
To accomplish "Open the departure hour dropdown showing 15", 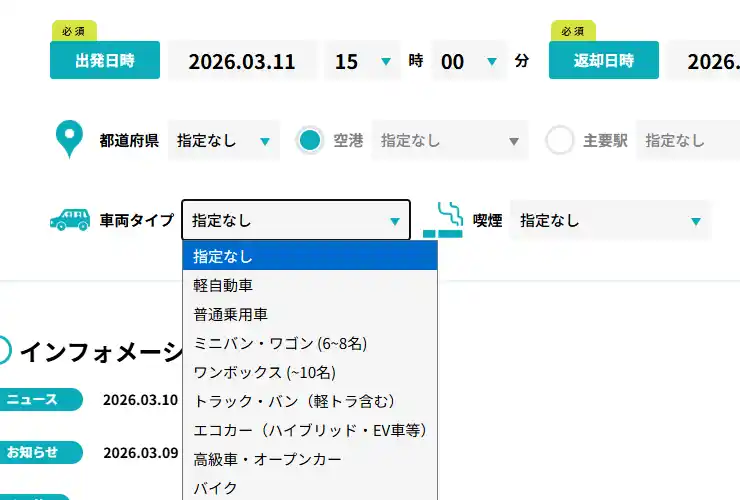I will [362, 61].
